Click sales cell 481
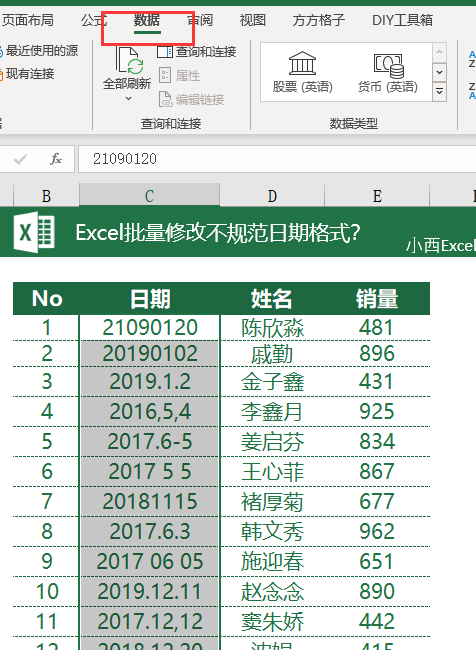Image resolution: width=476 pixels, height=650 pixels. point(377,327)
